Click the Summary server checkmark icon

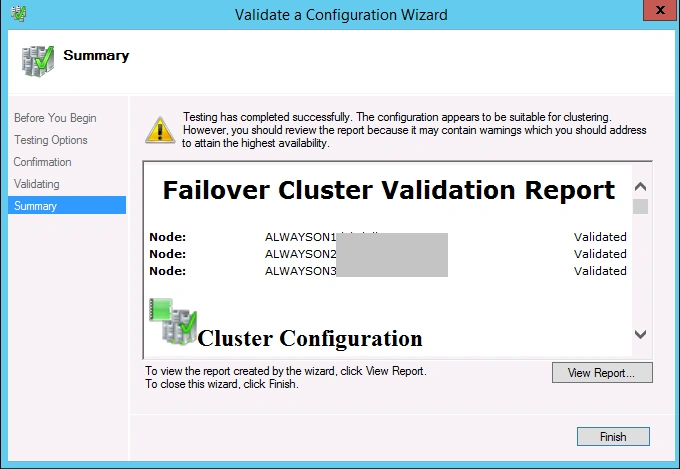click(38, 61)
